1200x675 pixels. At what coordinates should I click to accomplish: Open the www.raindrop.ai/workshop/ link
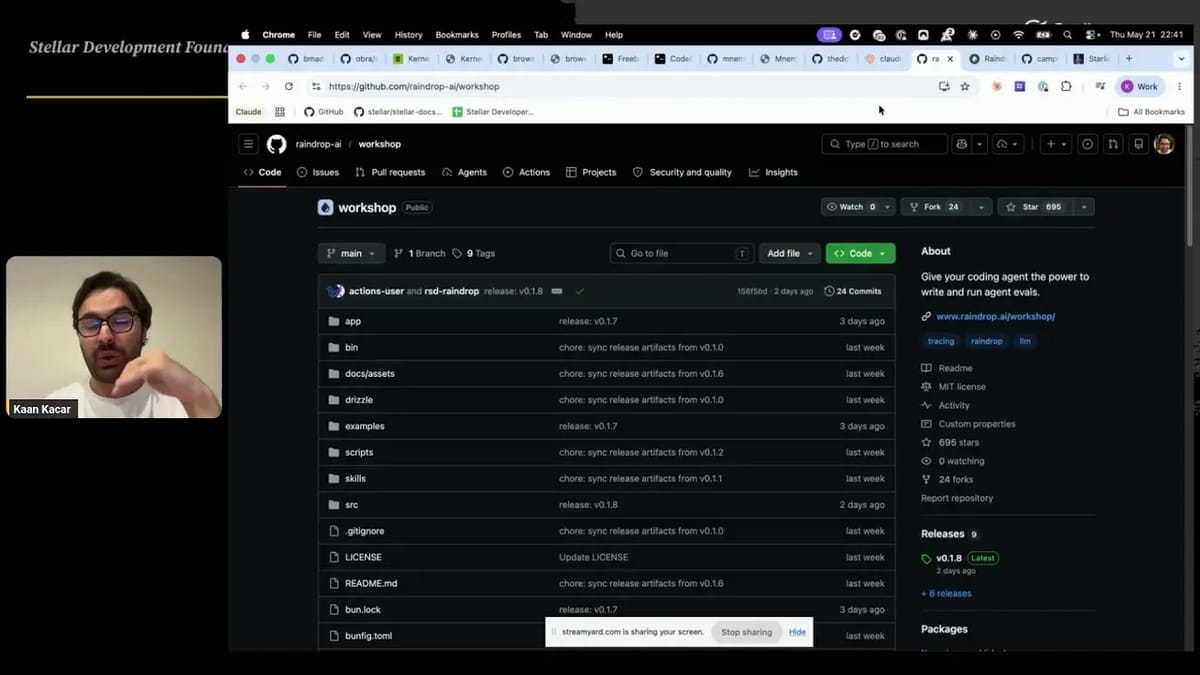995,316
